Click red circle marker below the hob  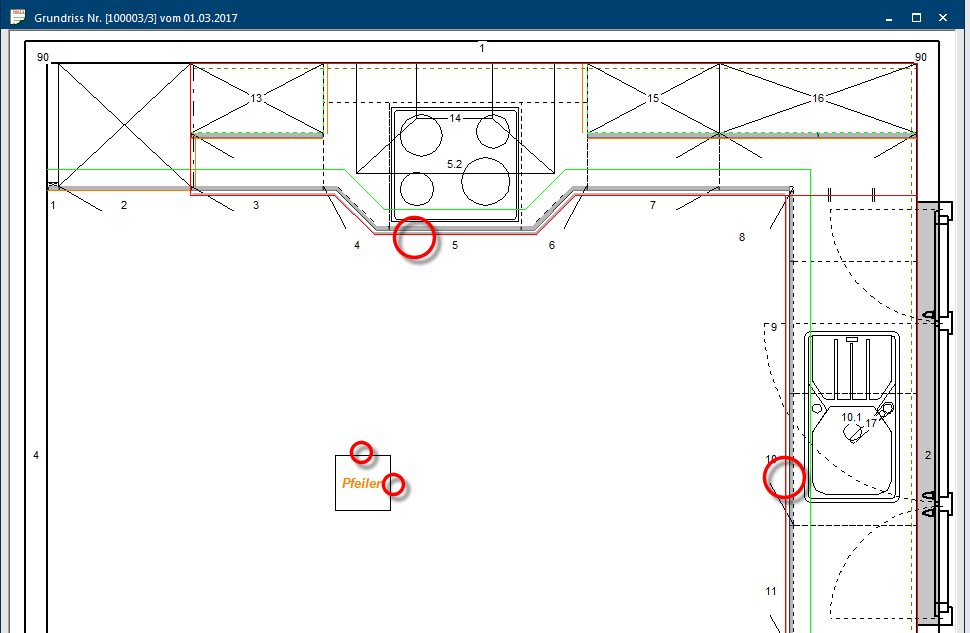click(414, 239)
